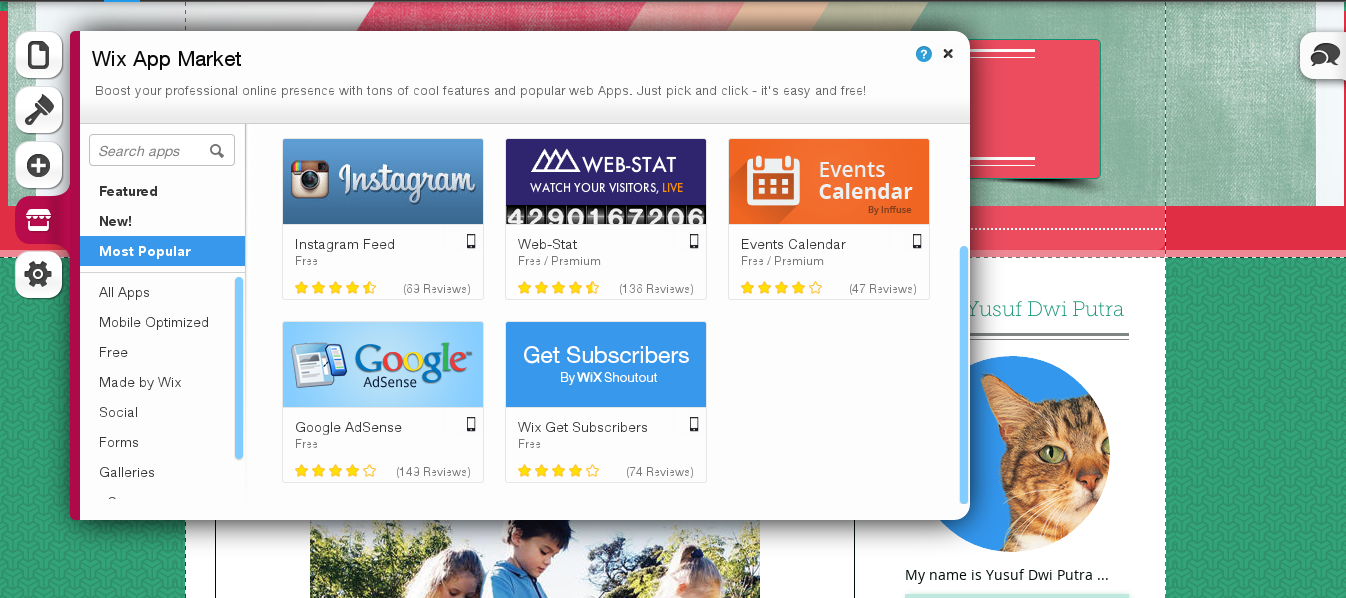Open the All Apps category

[124, 292]
